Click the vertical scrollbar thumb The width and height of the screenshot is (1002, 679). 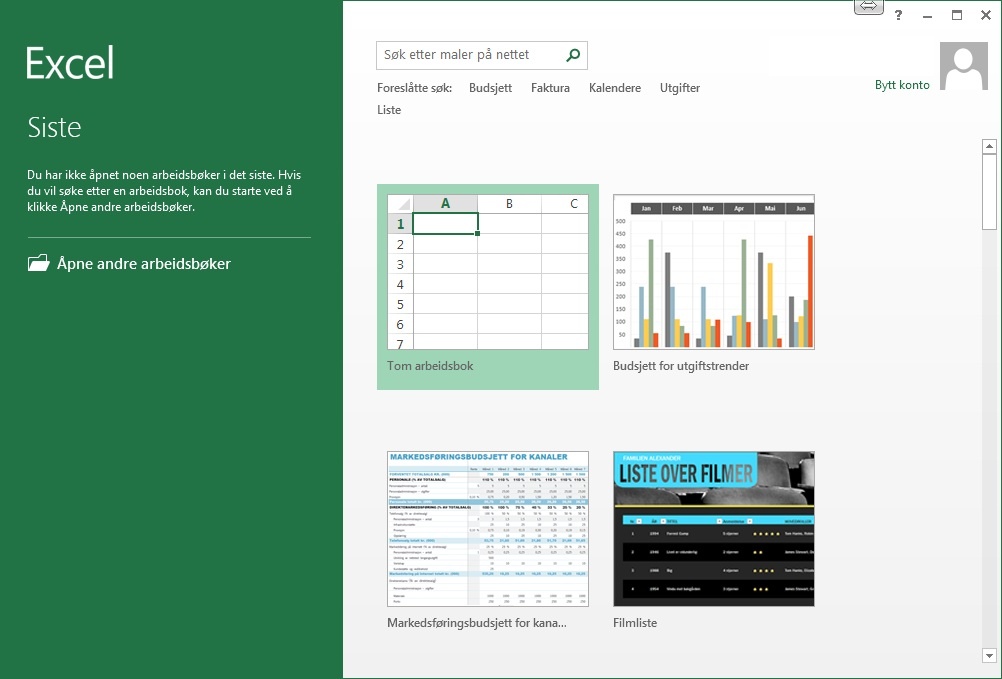point(989,192)
